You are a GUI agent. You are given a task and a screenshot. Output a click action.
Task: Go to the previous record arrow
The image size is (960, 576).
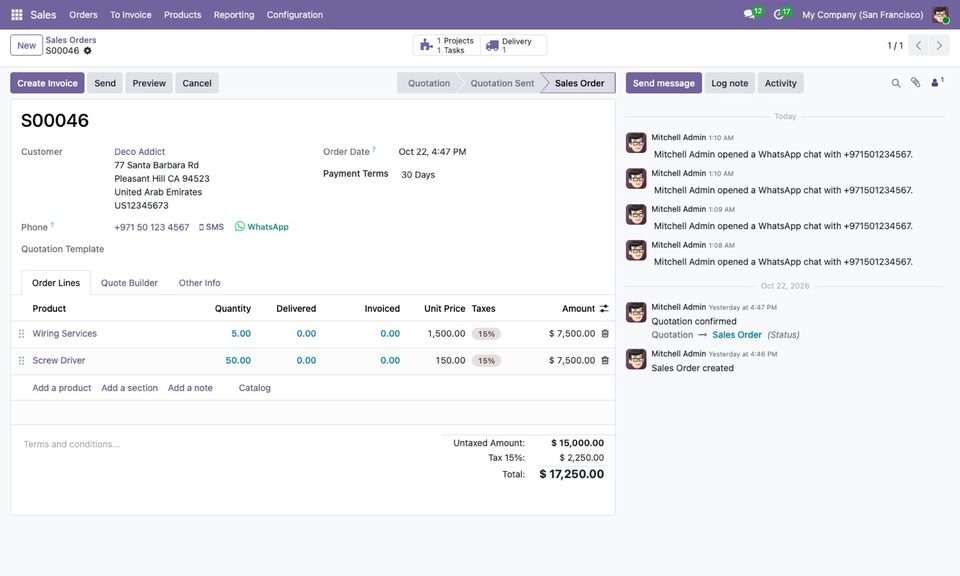tap(918, 45)
